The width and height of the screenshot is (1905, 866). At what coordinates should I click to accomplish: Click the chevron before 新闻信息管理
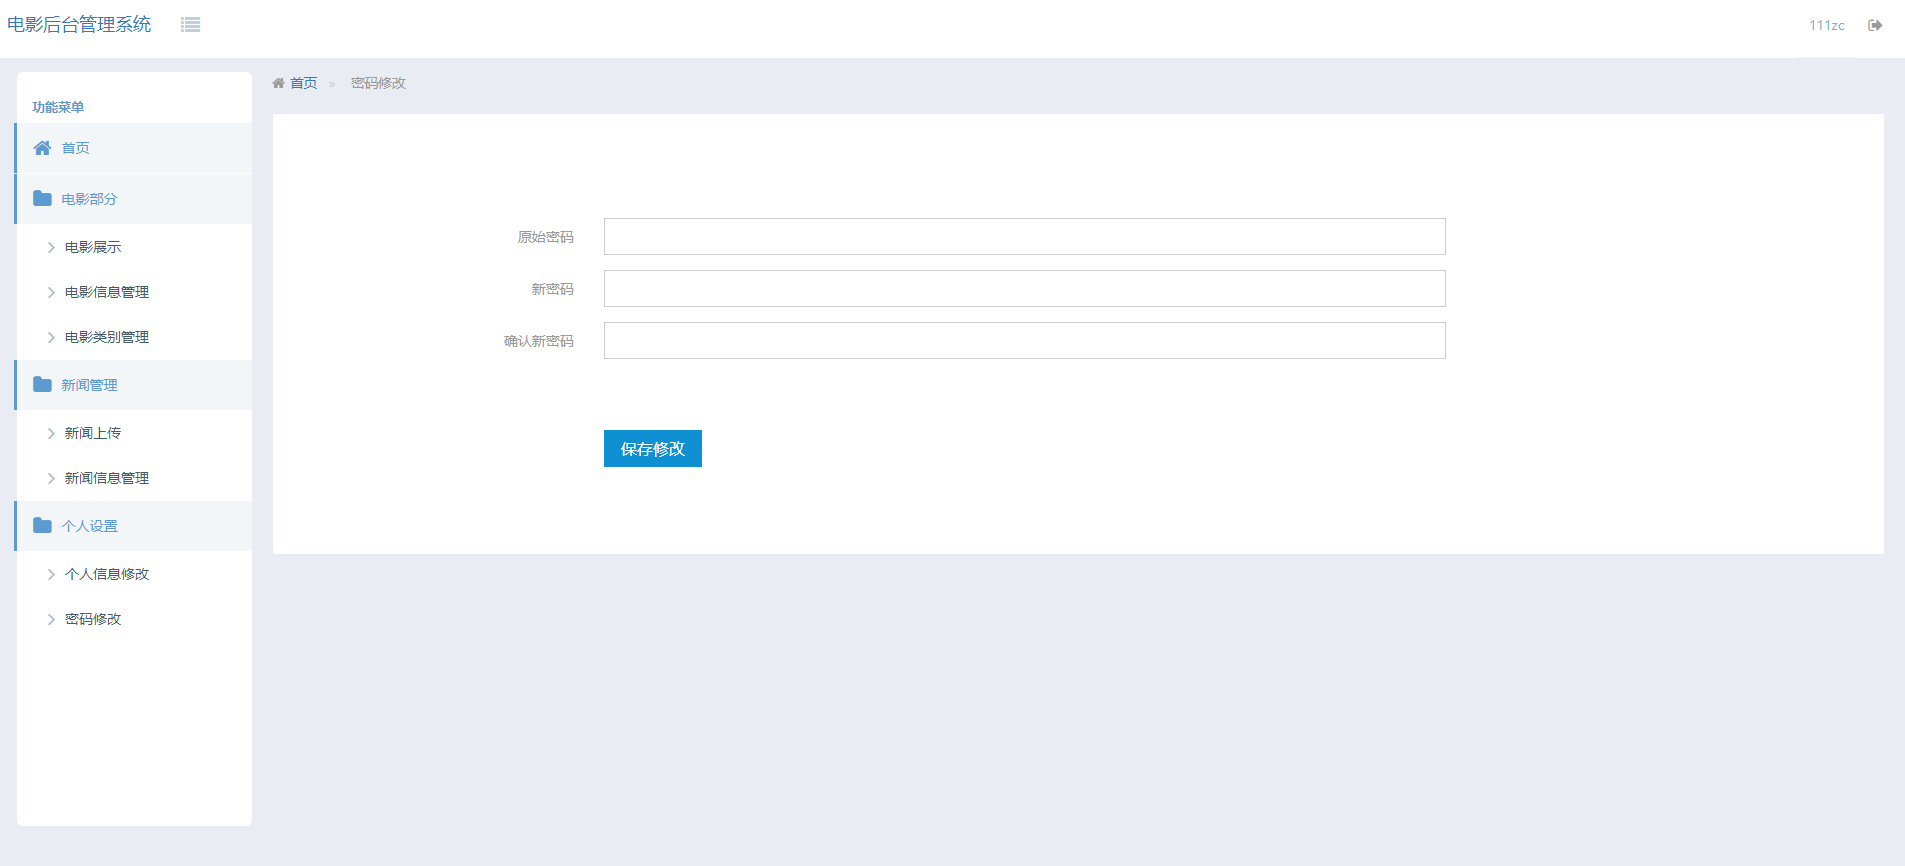tap(51, 478)
